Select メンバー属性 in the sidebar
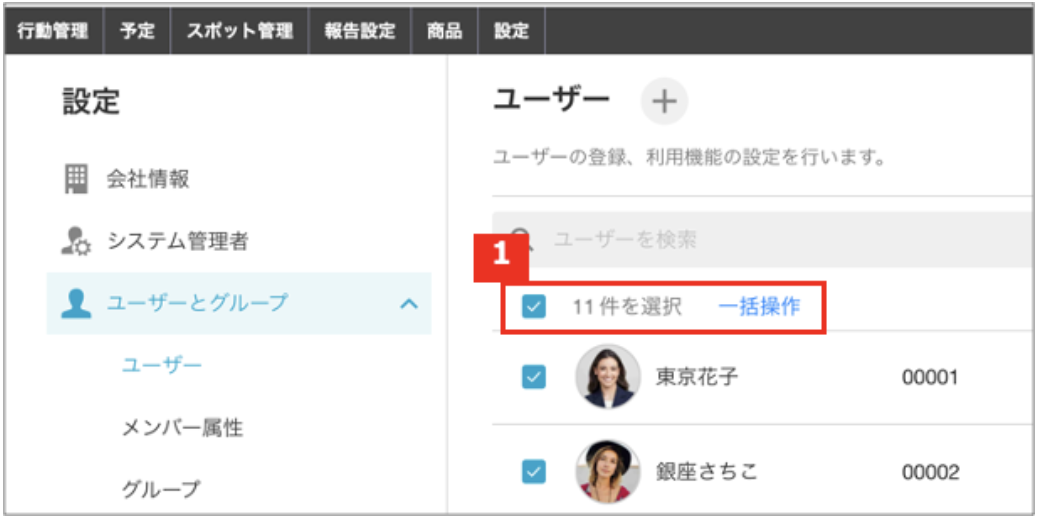The image size is (1040, 516). [x=182, y=428]
